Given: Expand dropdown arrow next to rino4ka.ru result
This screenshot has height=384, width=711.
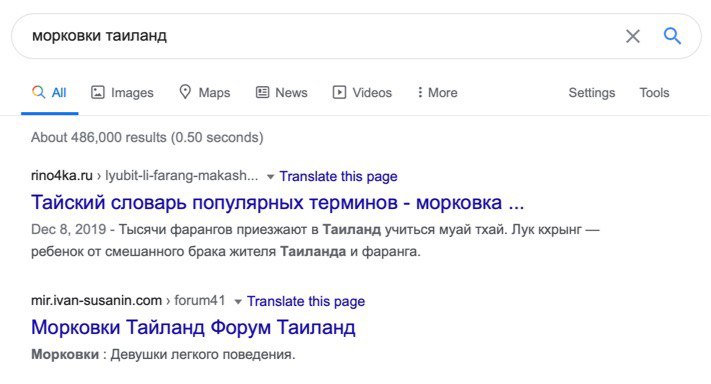Looking at the screenshot, I should tap(270, 176).
